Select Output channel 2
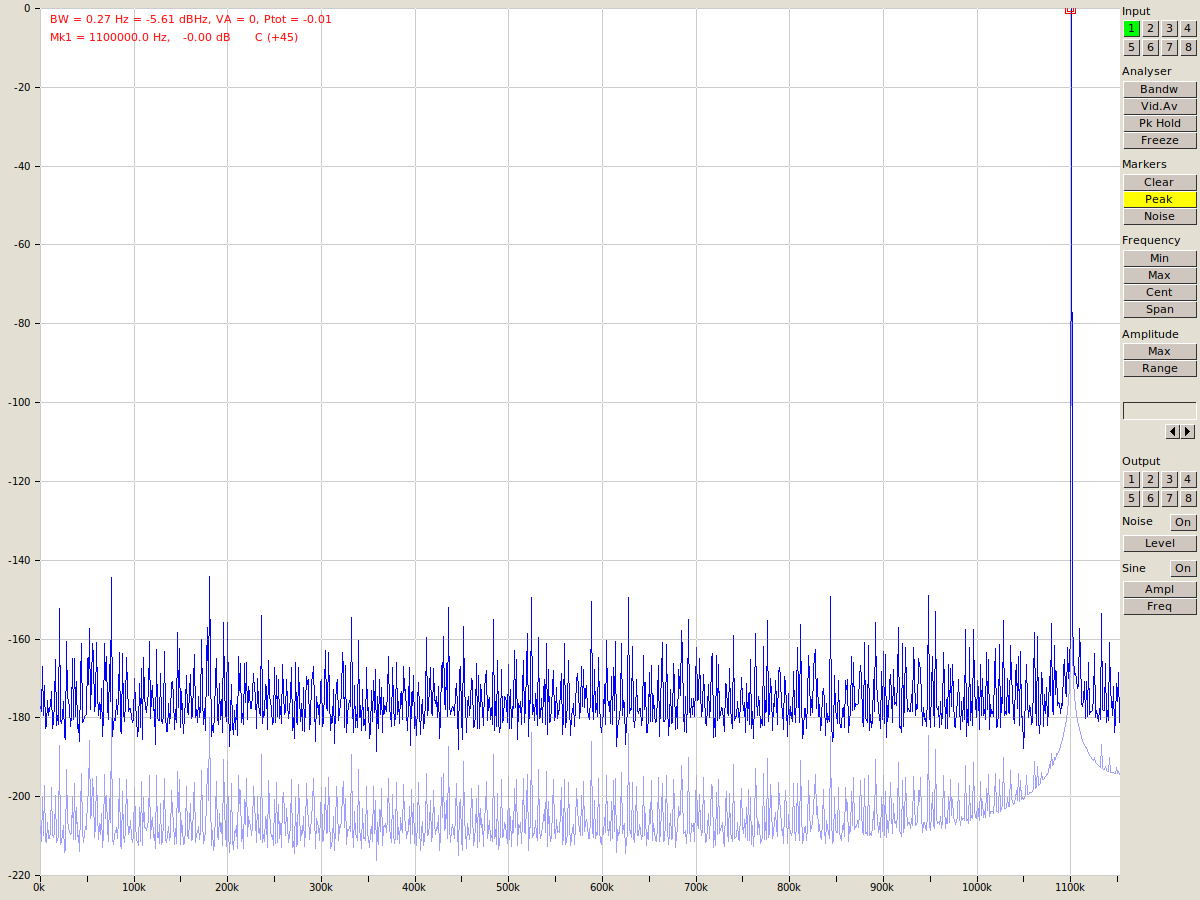This screenshot has width=1200, height=900. click(x=1150, y=479)
